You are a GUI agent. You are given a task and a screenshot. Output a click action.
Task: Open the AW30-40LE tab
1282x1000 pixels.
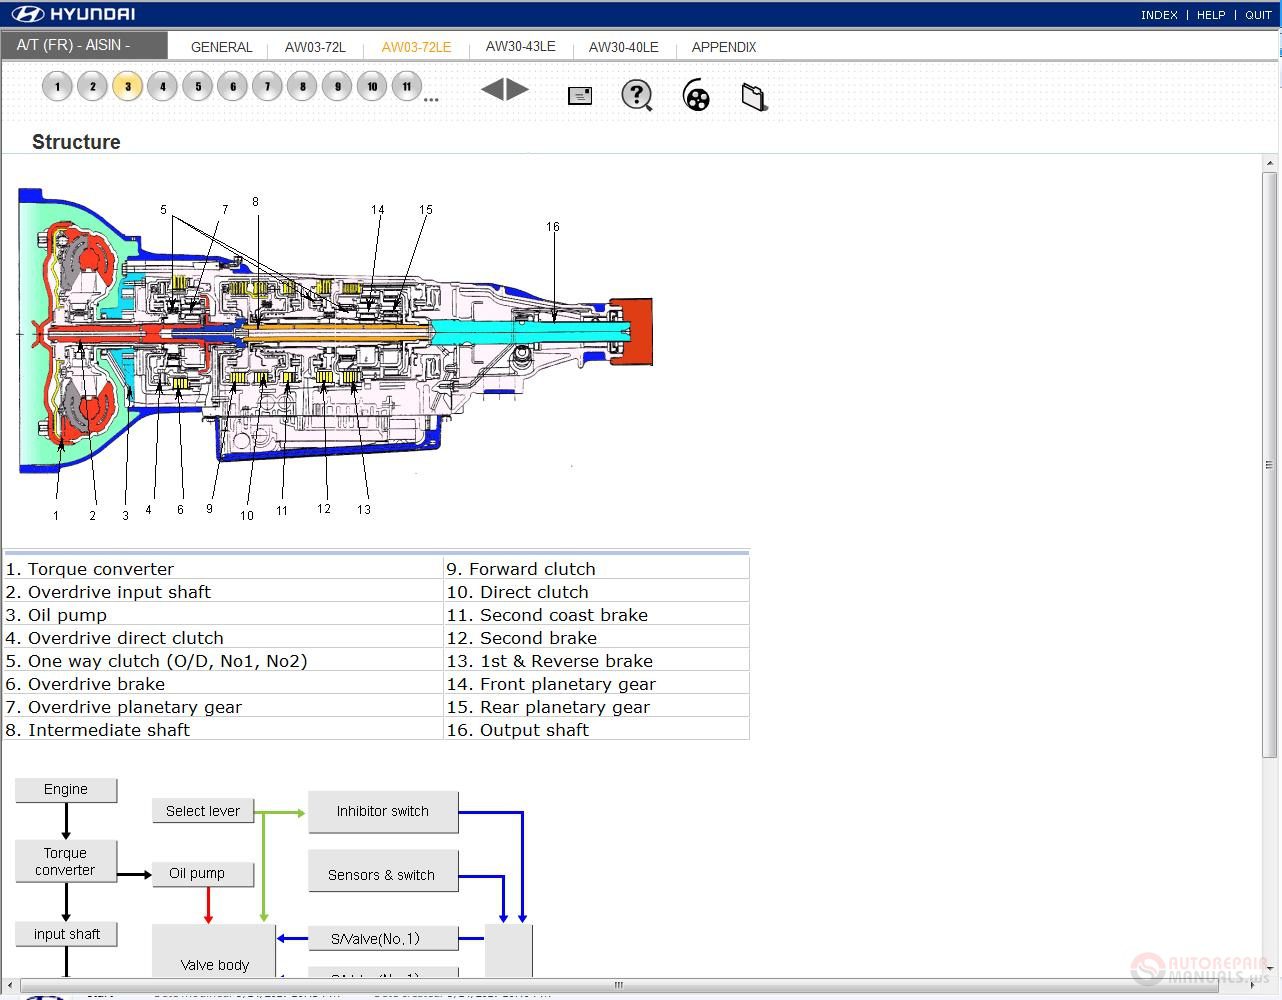pos(623,47)
